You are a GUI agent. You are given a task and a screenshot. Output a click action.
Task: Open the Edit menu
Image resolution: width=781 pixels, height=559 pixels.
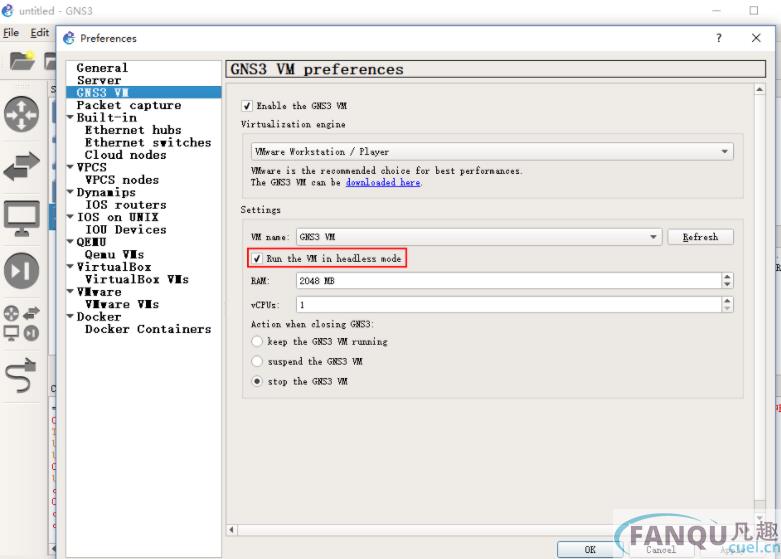[39, 33]
